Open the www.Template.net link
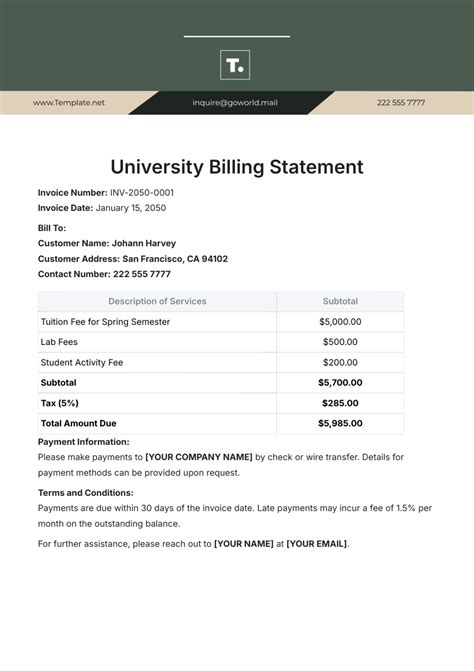Image resolution: width=474 pixels, height=671 pixels. point(69,103)
